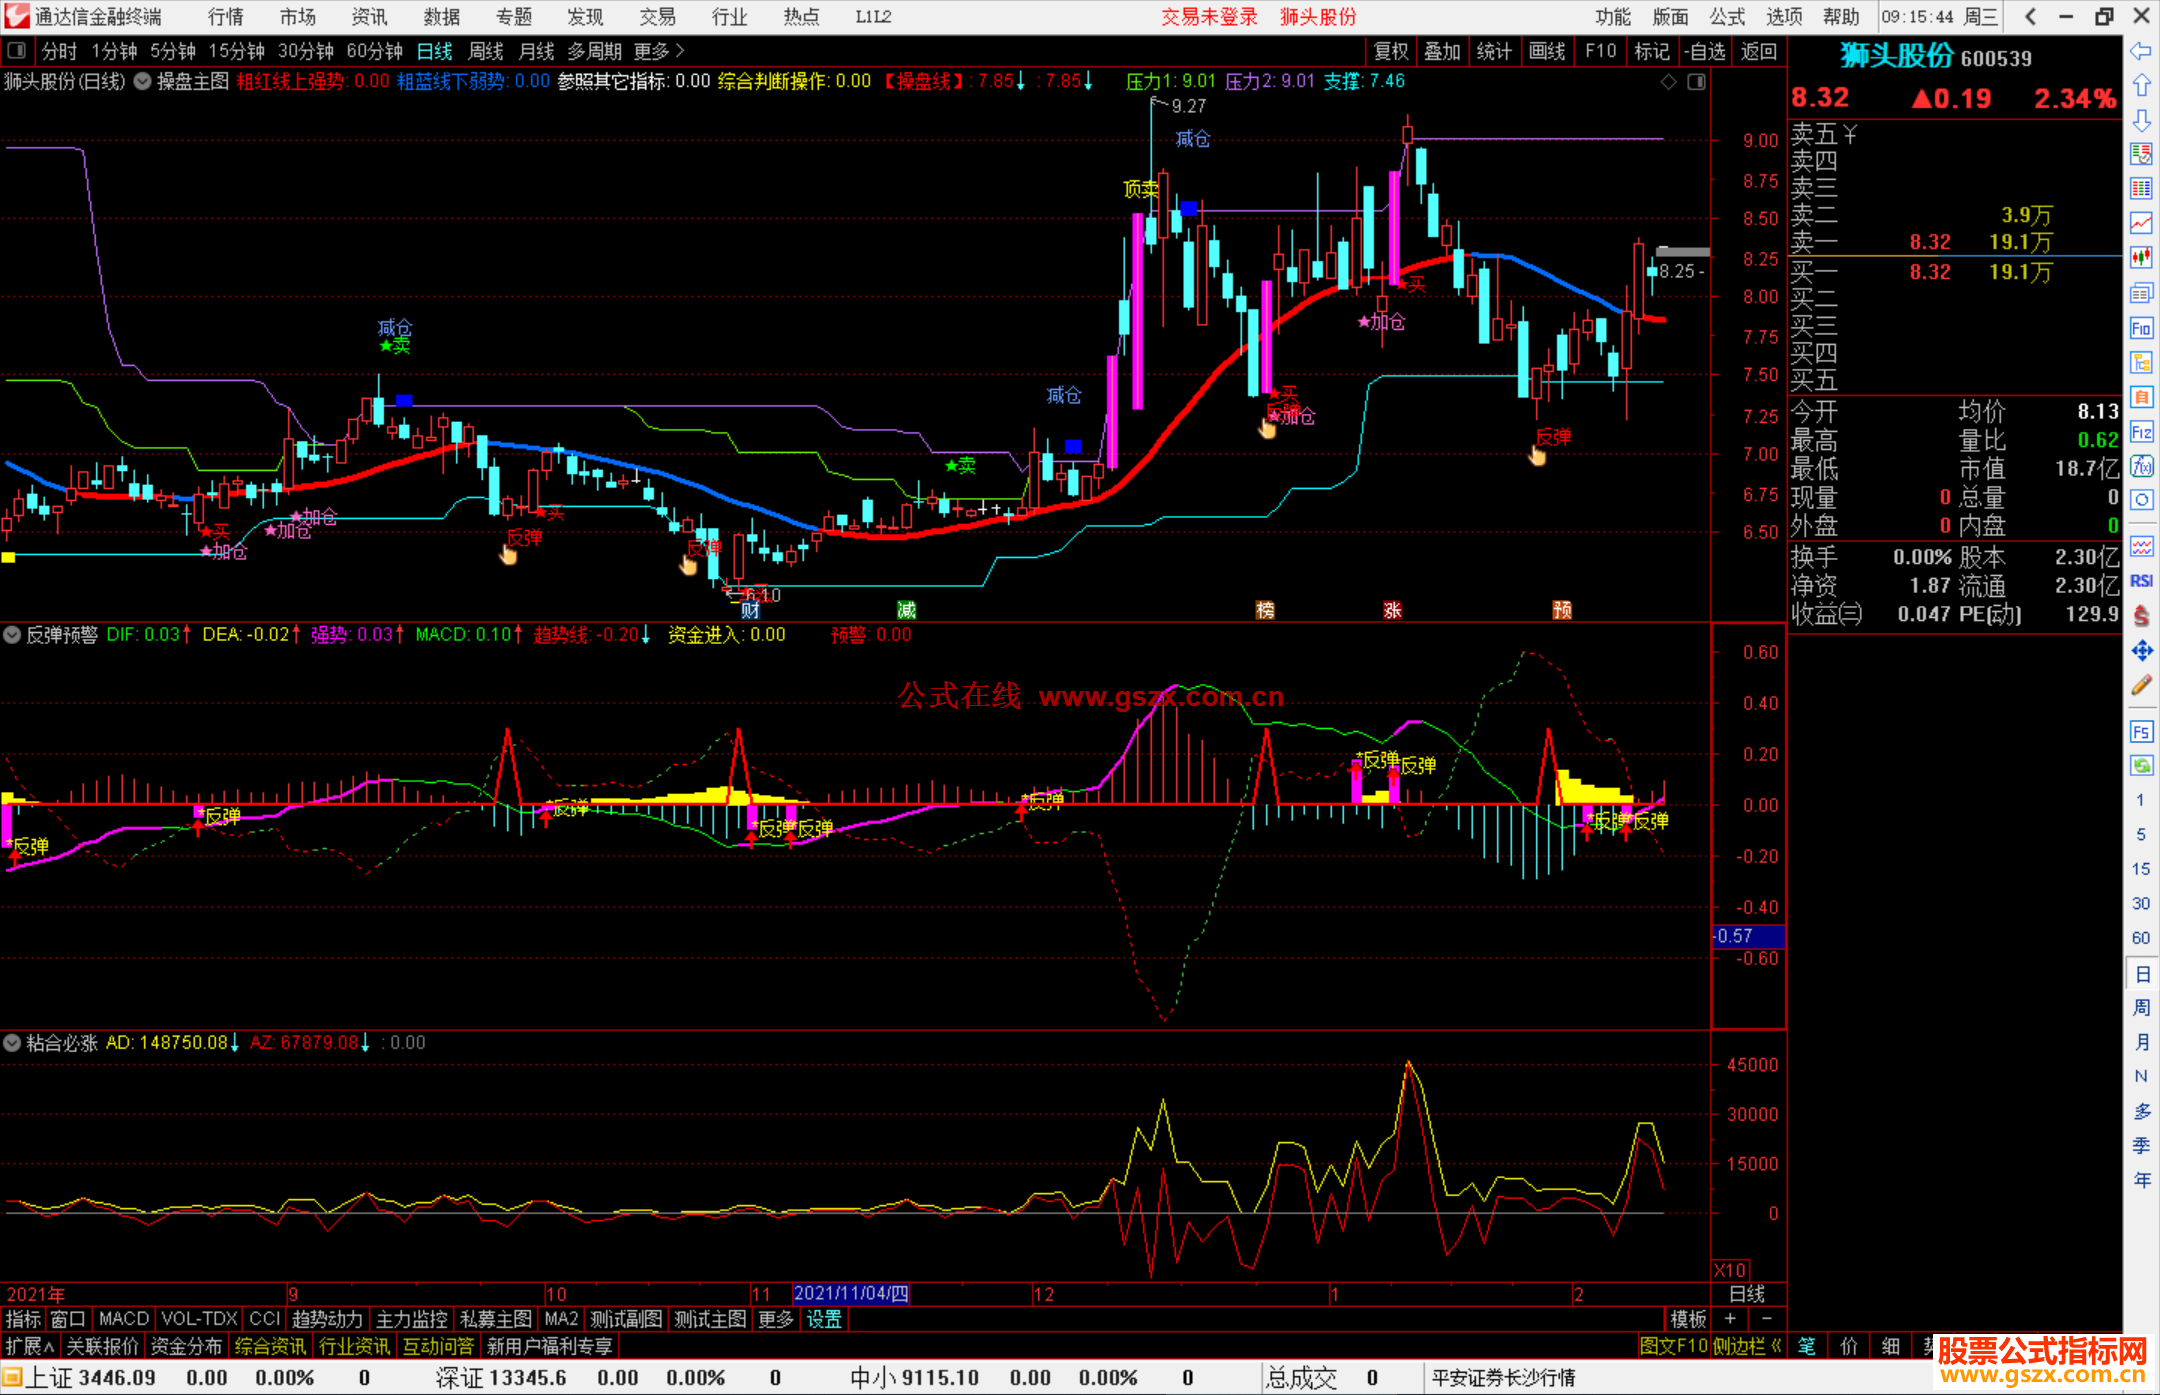2160x1395 pixels.
Task: Click the RSI indicator sidebar icon
Action: (2141, 581)
